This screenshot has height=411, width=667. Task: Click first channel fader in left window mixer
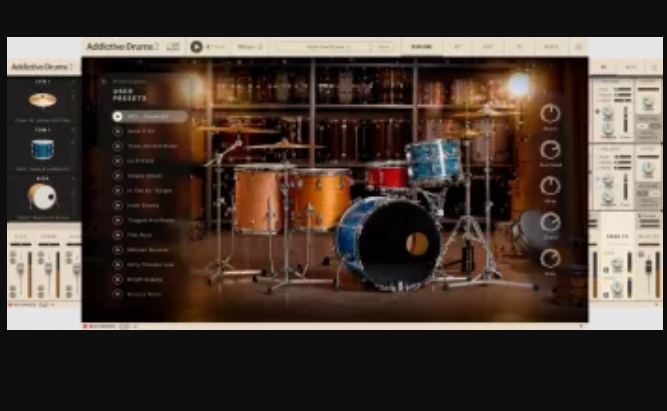20,271
